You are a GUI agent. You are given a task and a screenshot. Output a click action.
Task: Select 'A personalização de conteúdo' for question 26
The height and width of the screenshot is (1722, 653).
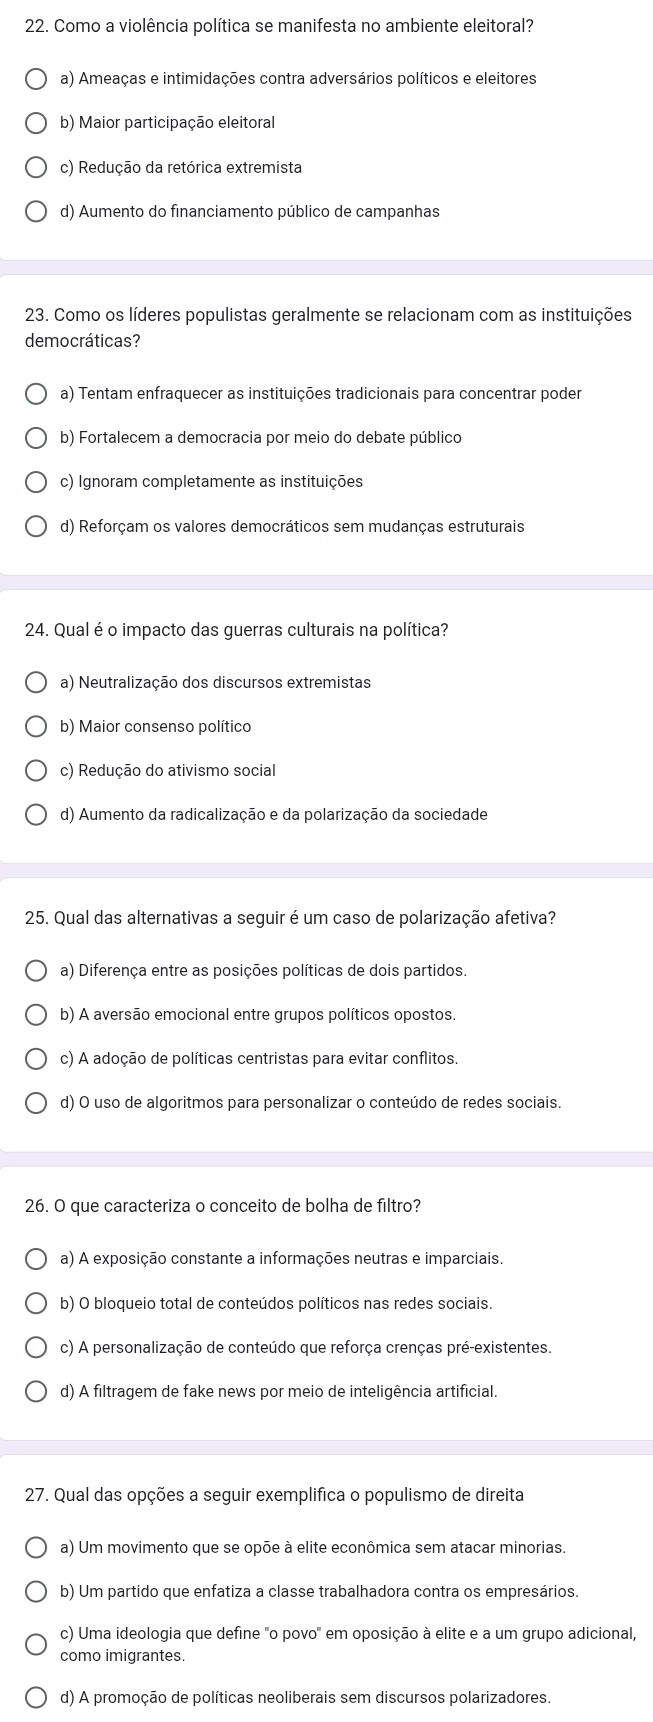[x=35, y=1348]
